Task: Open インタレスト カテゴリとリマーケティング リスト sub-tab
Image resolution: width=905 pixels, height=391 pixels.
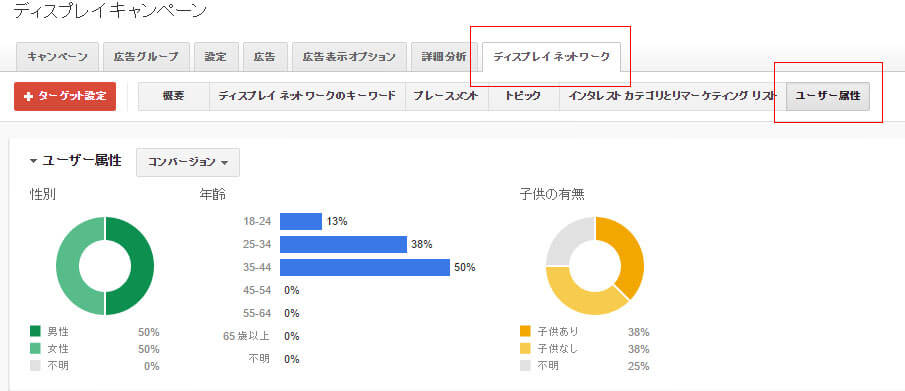Action: [x=672, y=96]
